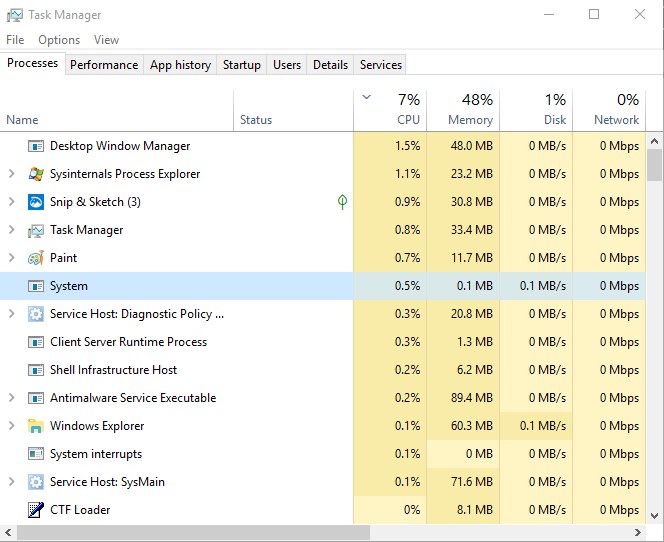Click the green leaf suspended status icon

click(343, 202)
